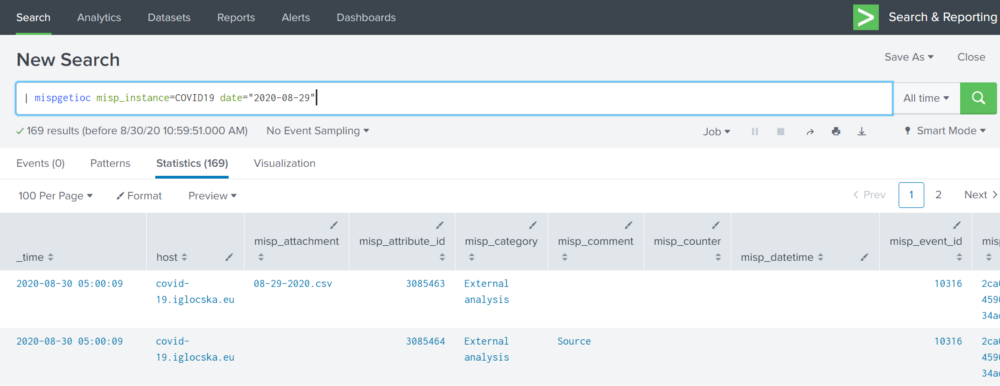
Task: Open the Preview dropdown
Action: pyautogui.click(x=212, y=196)
